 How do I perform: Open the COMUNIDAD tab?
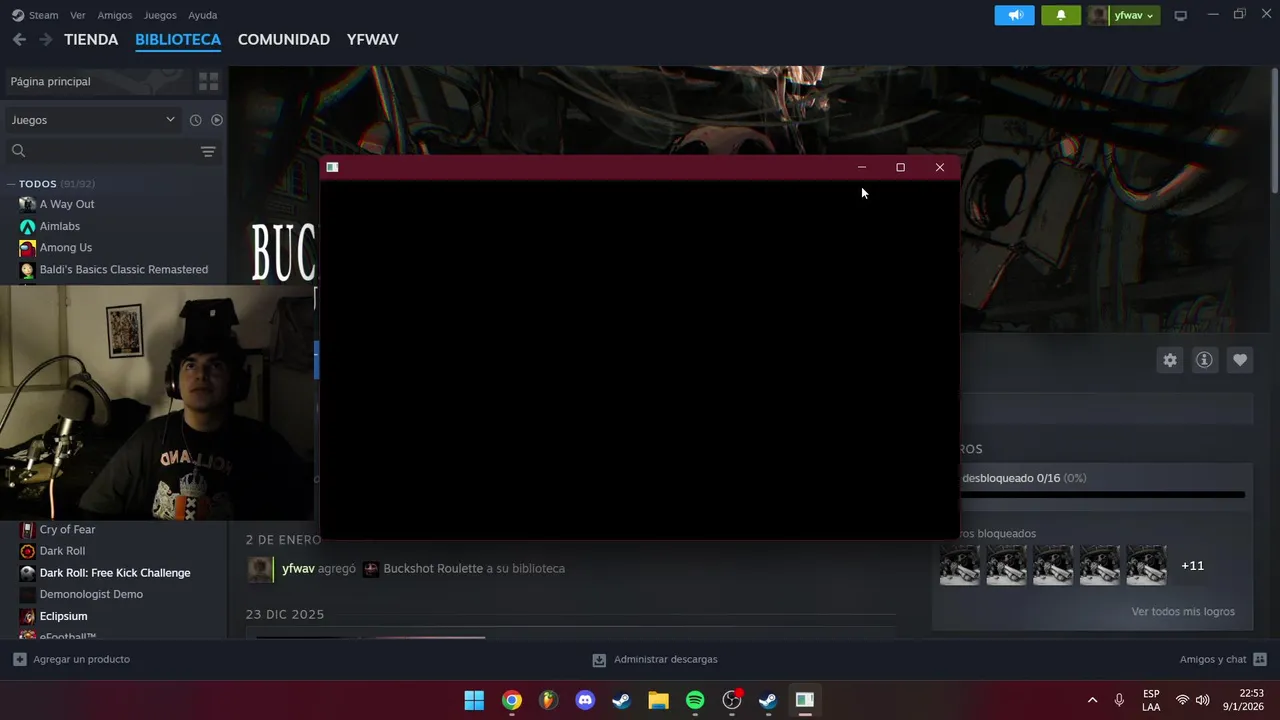(x=284, y=39)
